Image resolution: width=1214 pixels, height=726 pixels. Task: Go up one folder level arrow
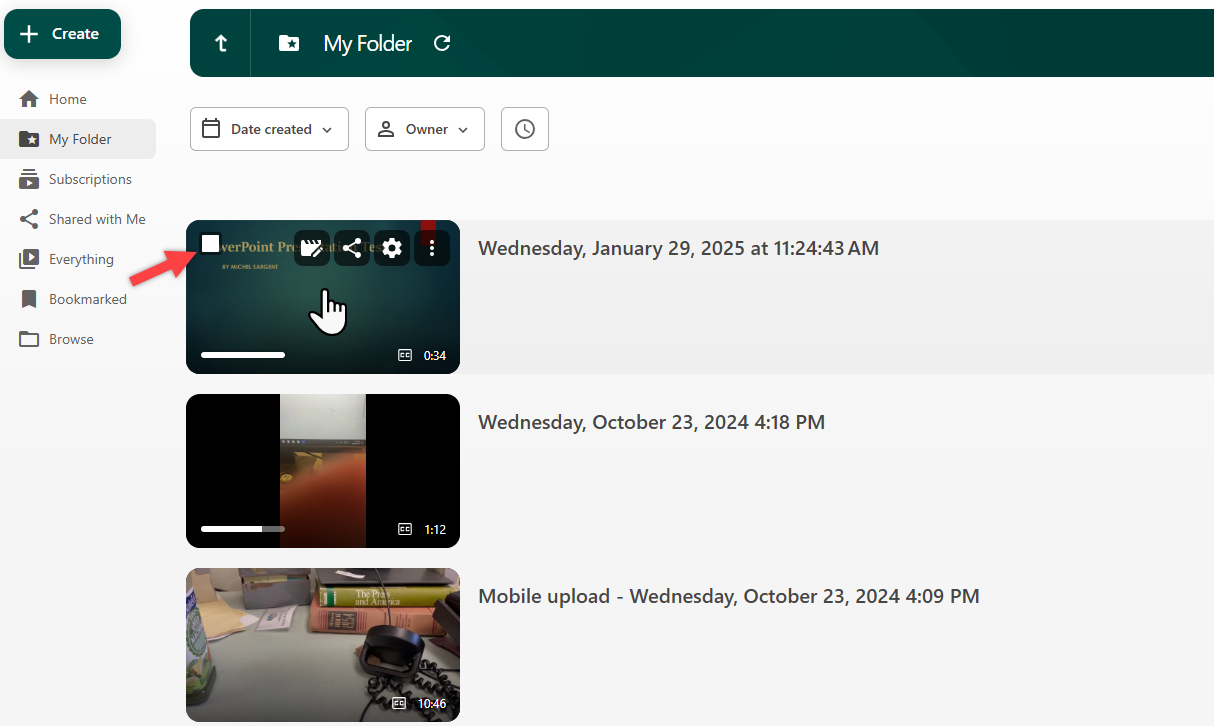221,43
